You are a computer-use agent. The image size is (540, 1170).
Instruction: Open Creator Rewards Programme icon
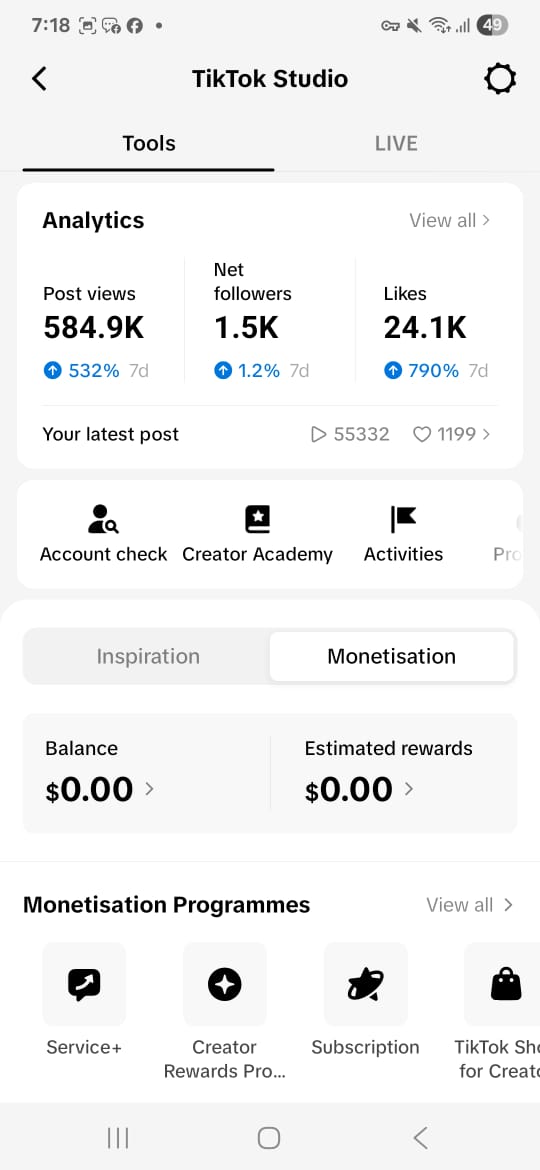[x=225, y=984]
